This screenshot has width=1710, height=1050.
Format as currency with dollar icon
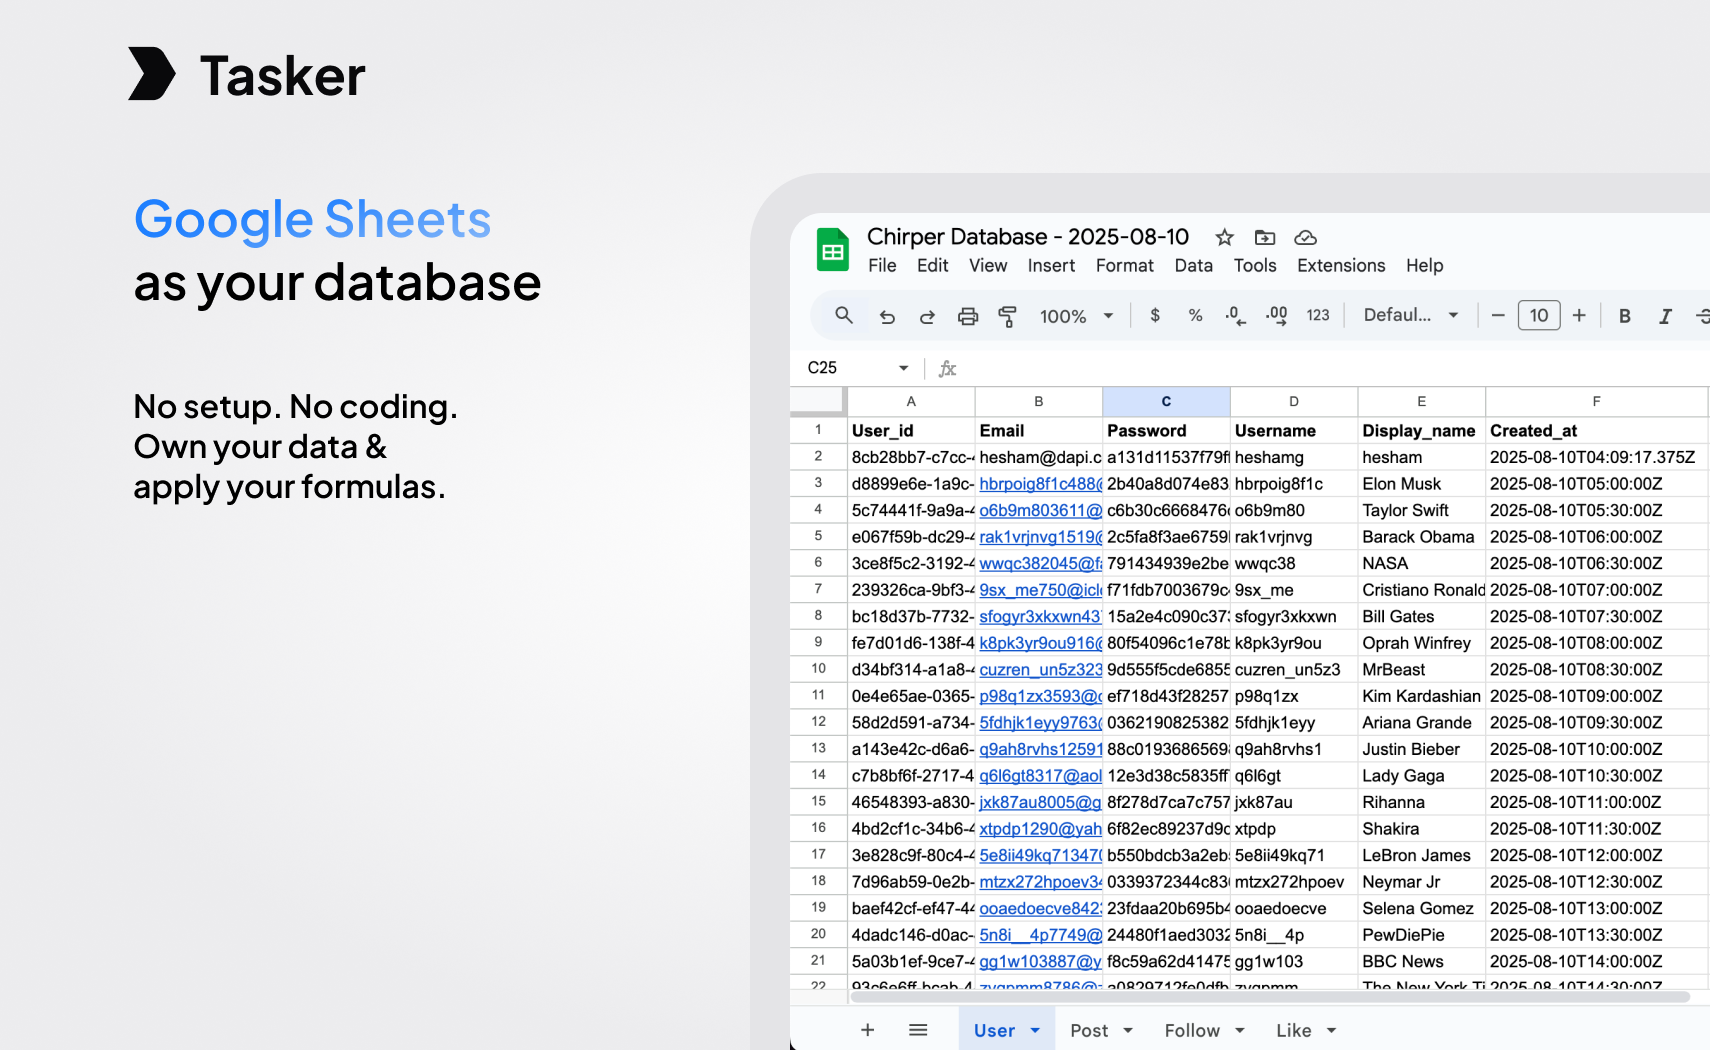(1155, 315)
